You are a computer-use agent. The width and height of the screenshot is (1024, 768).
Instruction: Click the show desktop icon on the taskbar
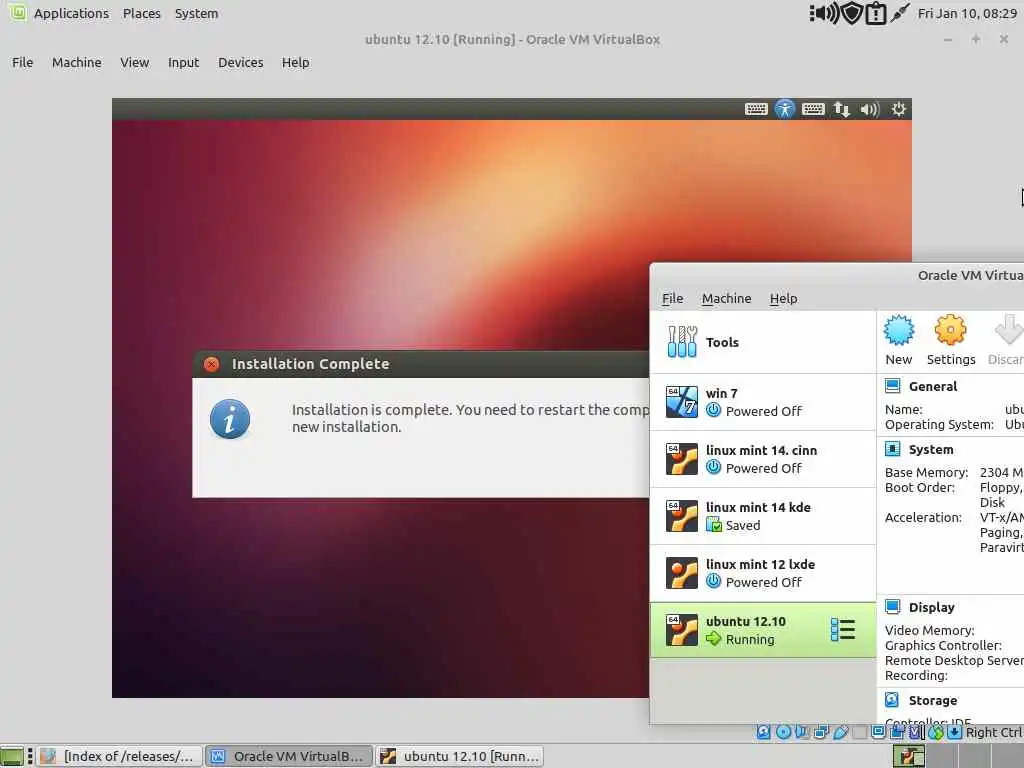(12, 756)
